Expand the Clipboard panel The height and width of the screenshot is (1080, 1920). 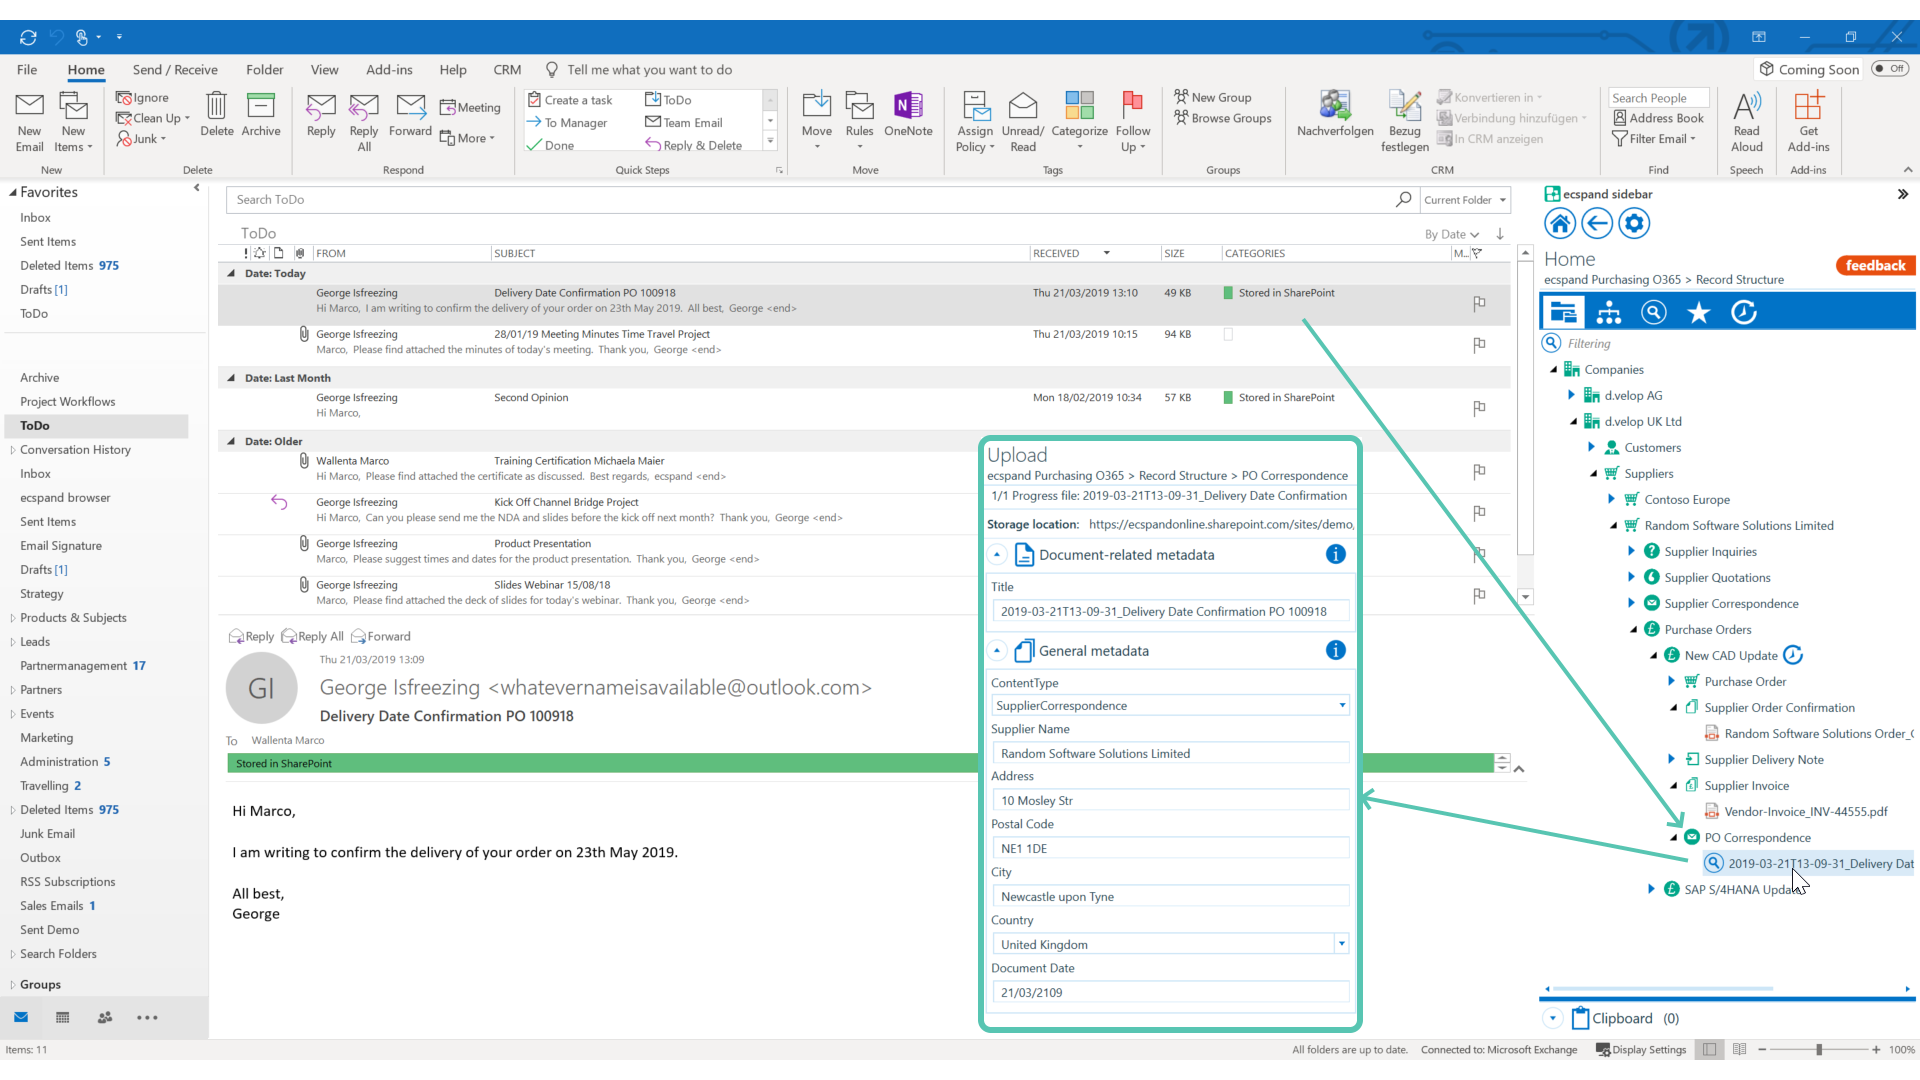pyautogui.click(x=1553, y=1018)
